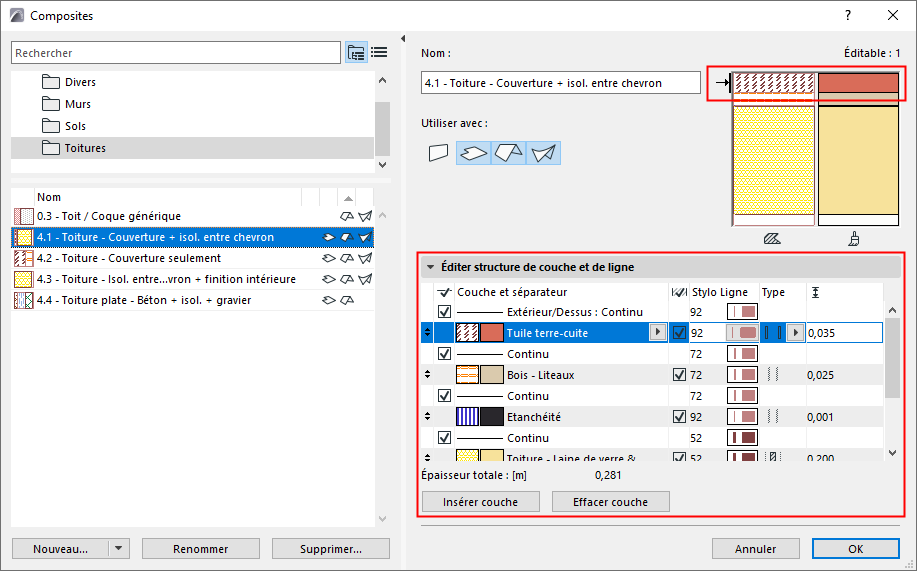Click Bois - Liteaux beige color swatch
Screen dimensions: 917x571
pos(492,375)
